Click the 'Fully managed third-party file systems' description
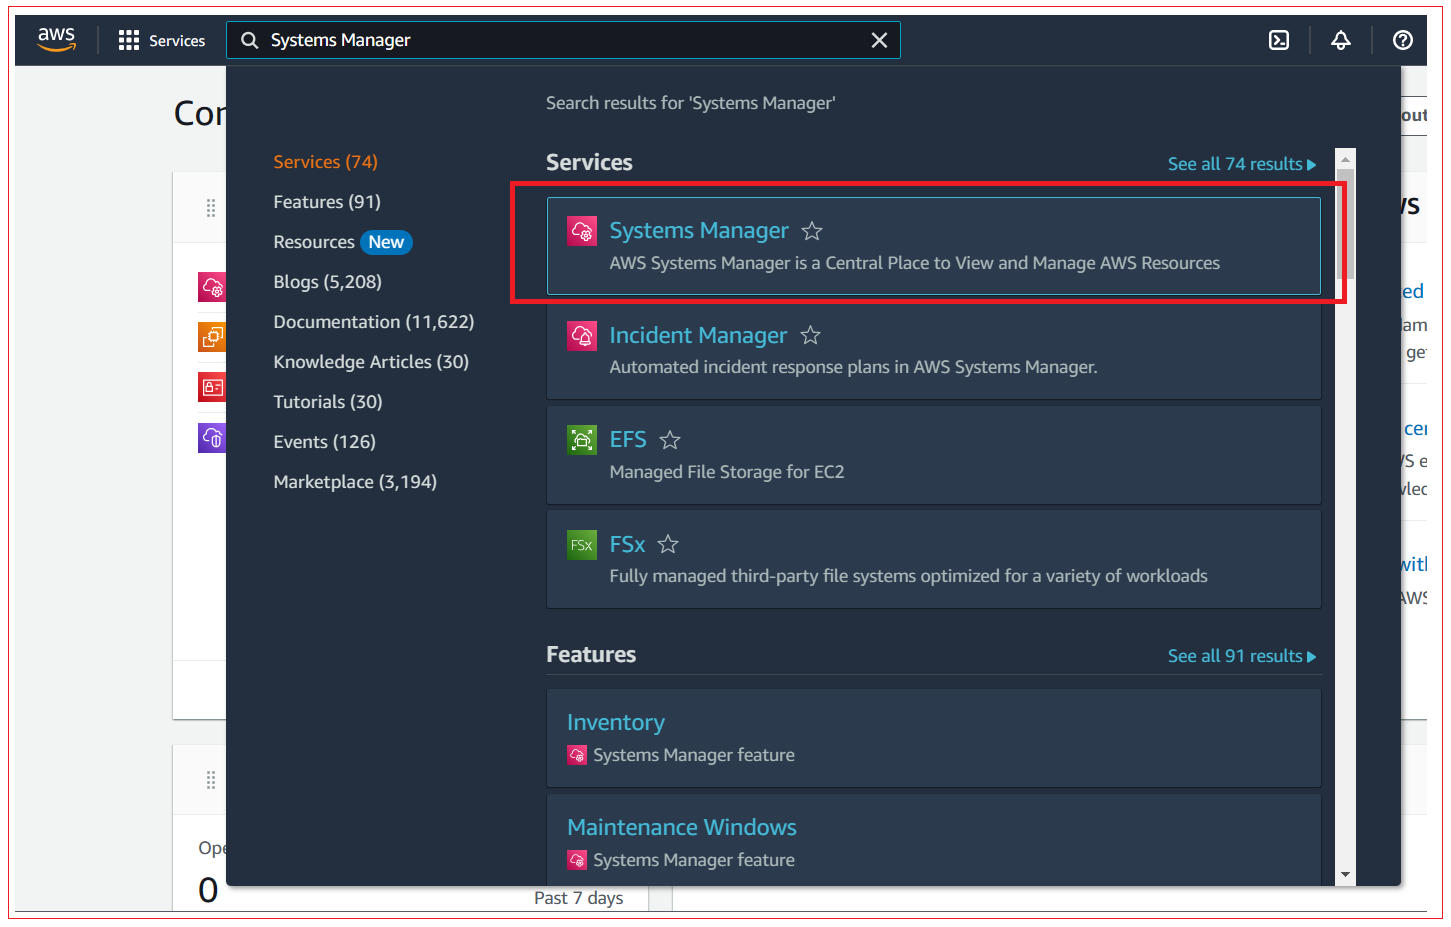This screenshot has height=927, width=1451. 909,576
